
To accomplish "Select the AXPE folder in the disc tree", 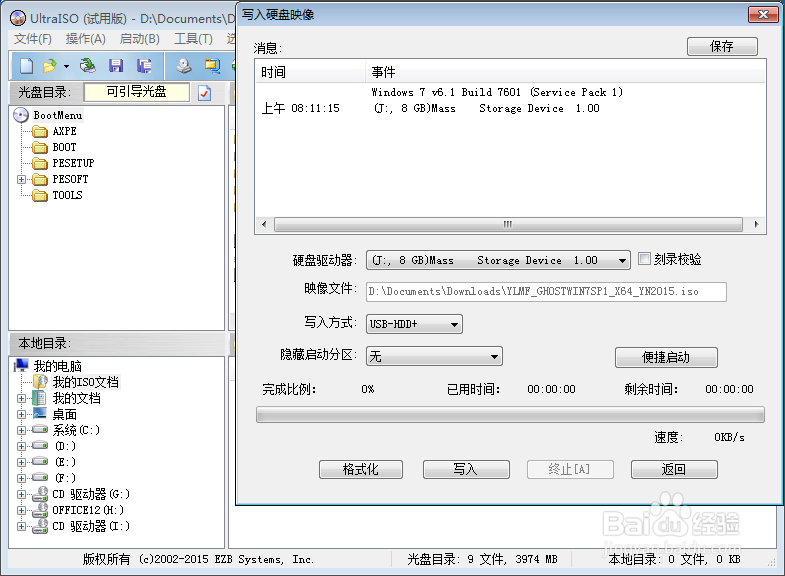I will 65,131.
